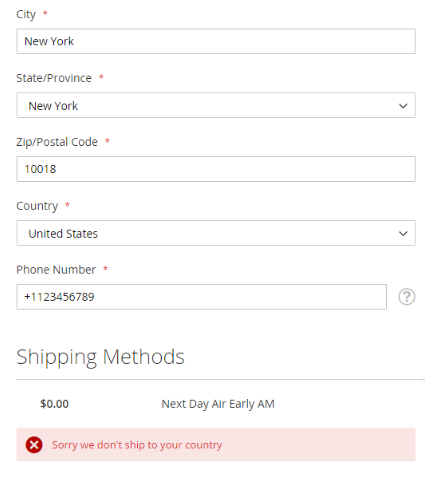Click the Shipping Methods heading
Screen dimensions: 431x483
click(x=100, y=357)
